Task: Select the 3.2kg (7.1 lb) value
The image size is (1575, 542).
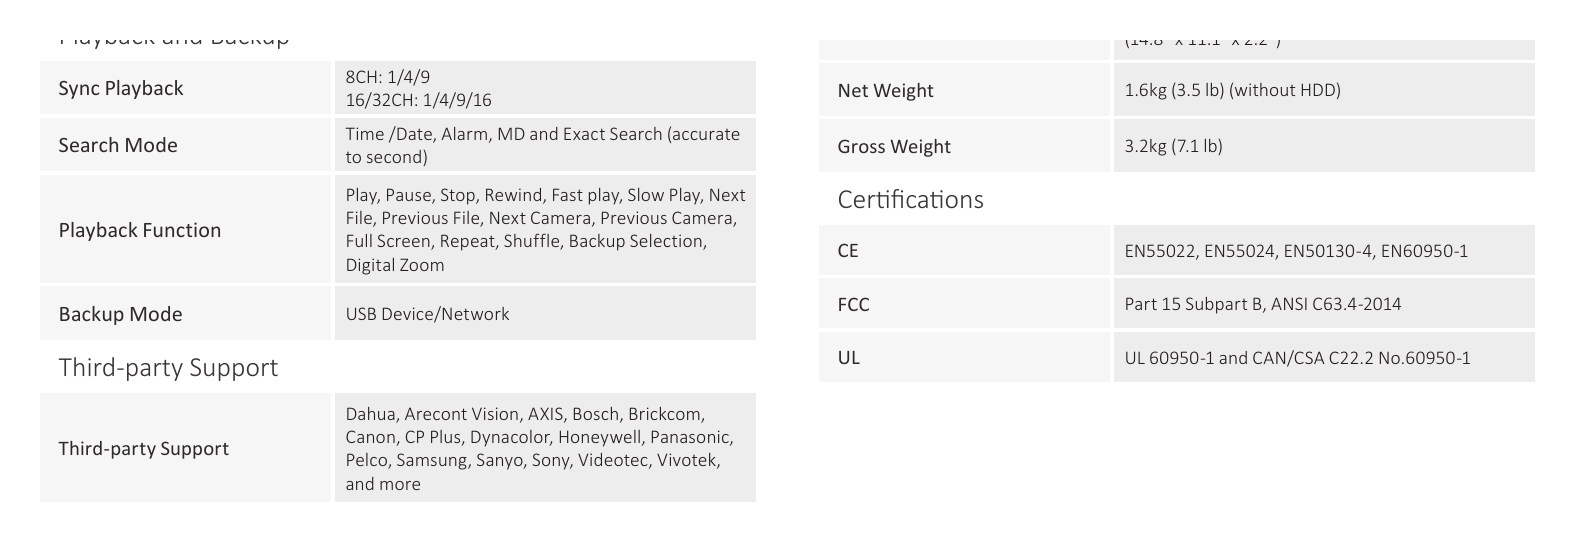Action: (1173, 146)
